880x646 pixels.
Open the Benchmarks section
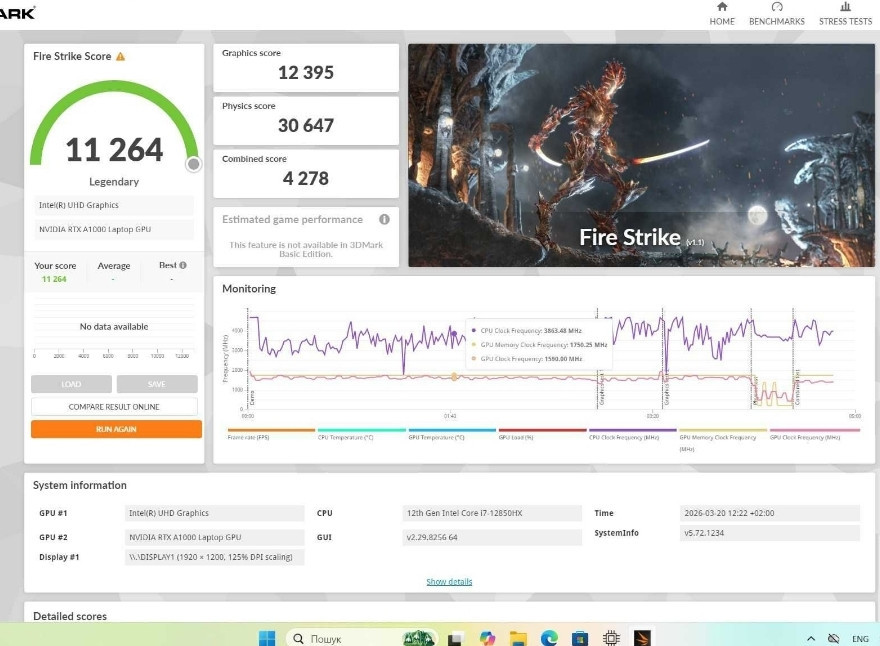pos(777,13)
